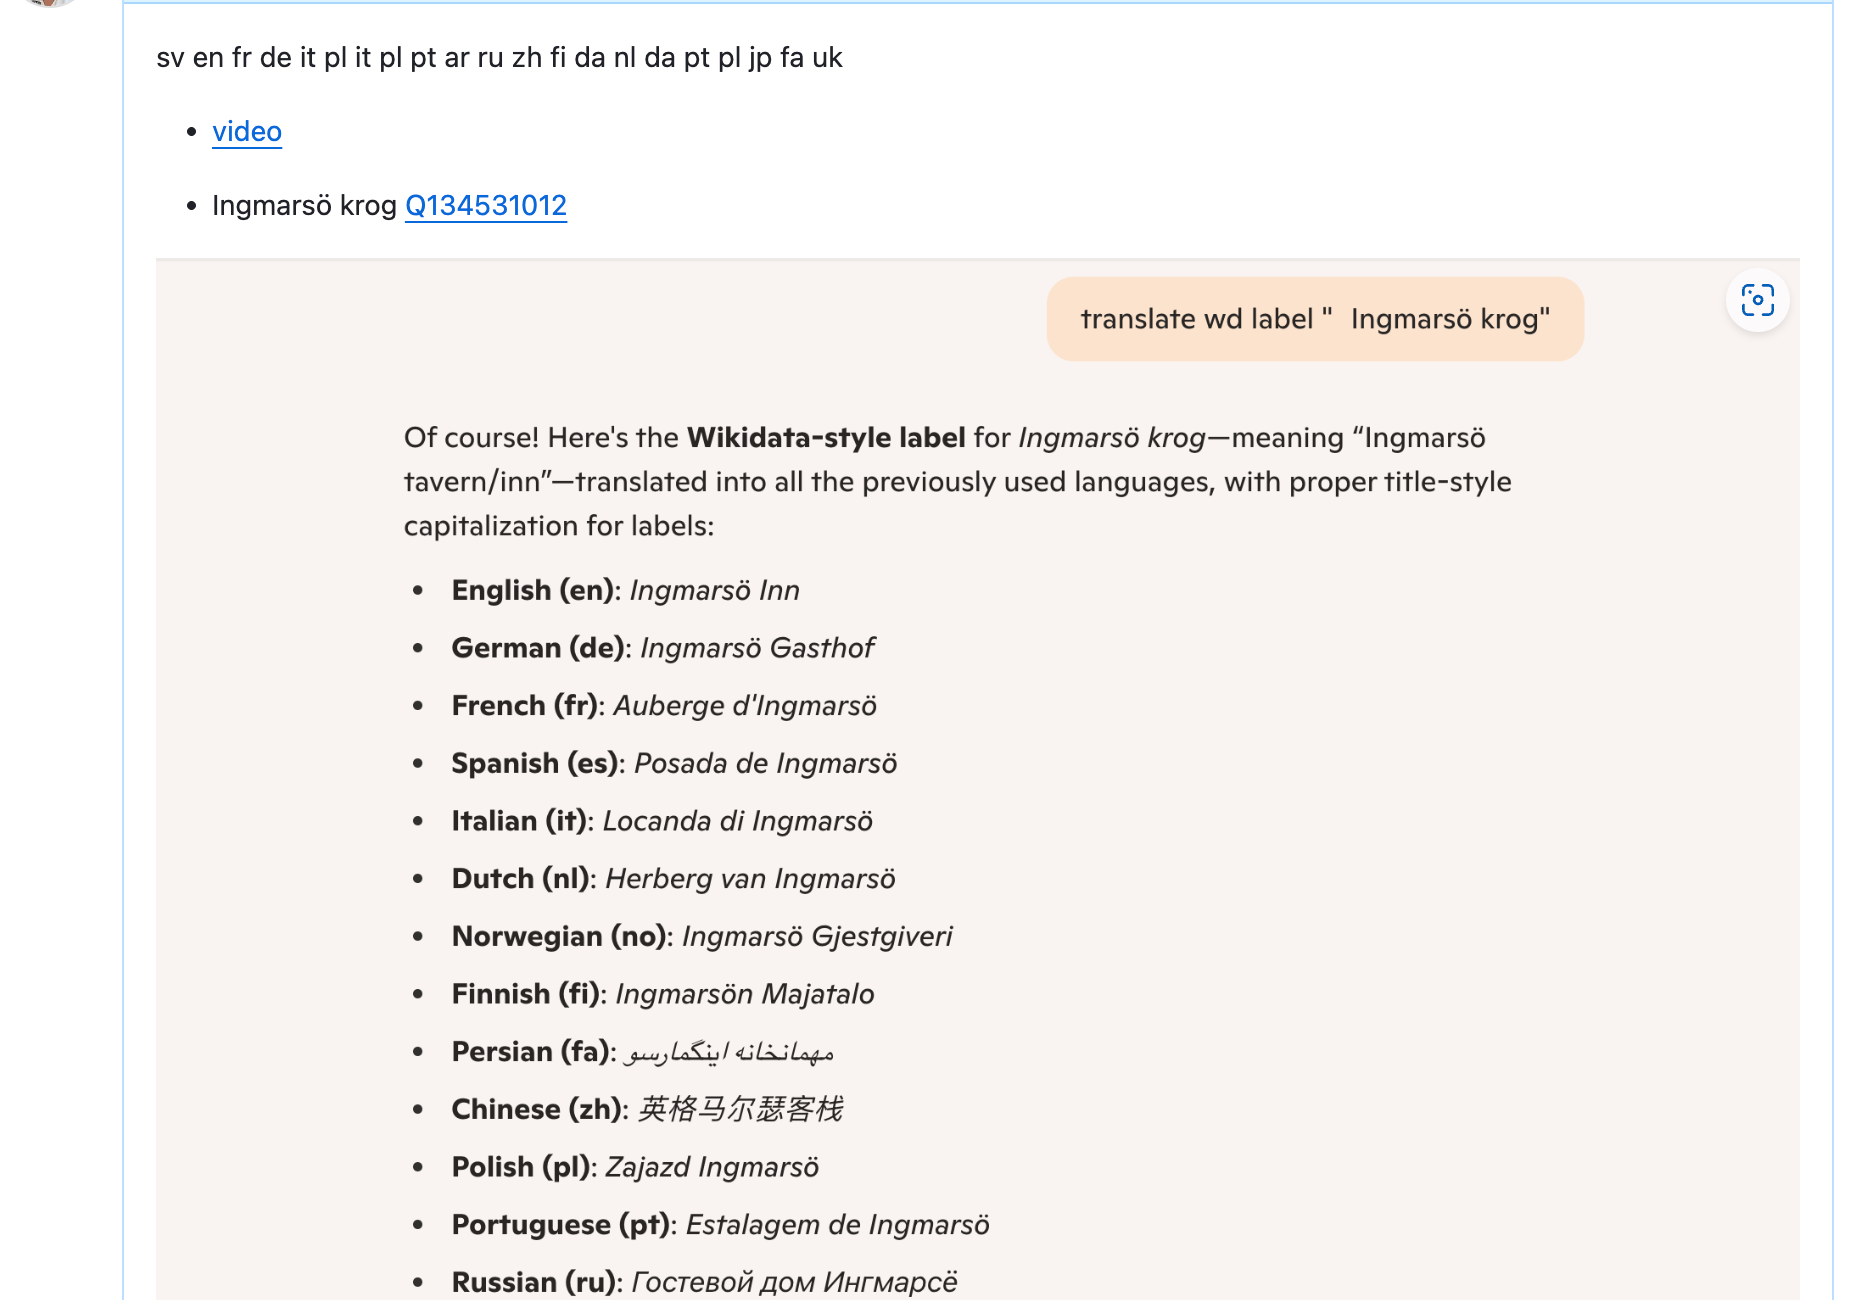Click the screenshot capture icon
The width and height of the screenshot is (1852, 1300).
point(1757,300)
